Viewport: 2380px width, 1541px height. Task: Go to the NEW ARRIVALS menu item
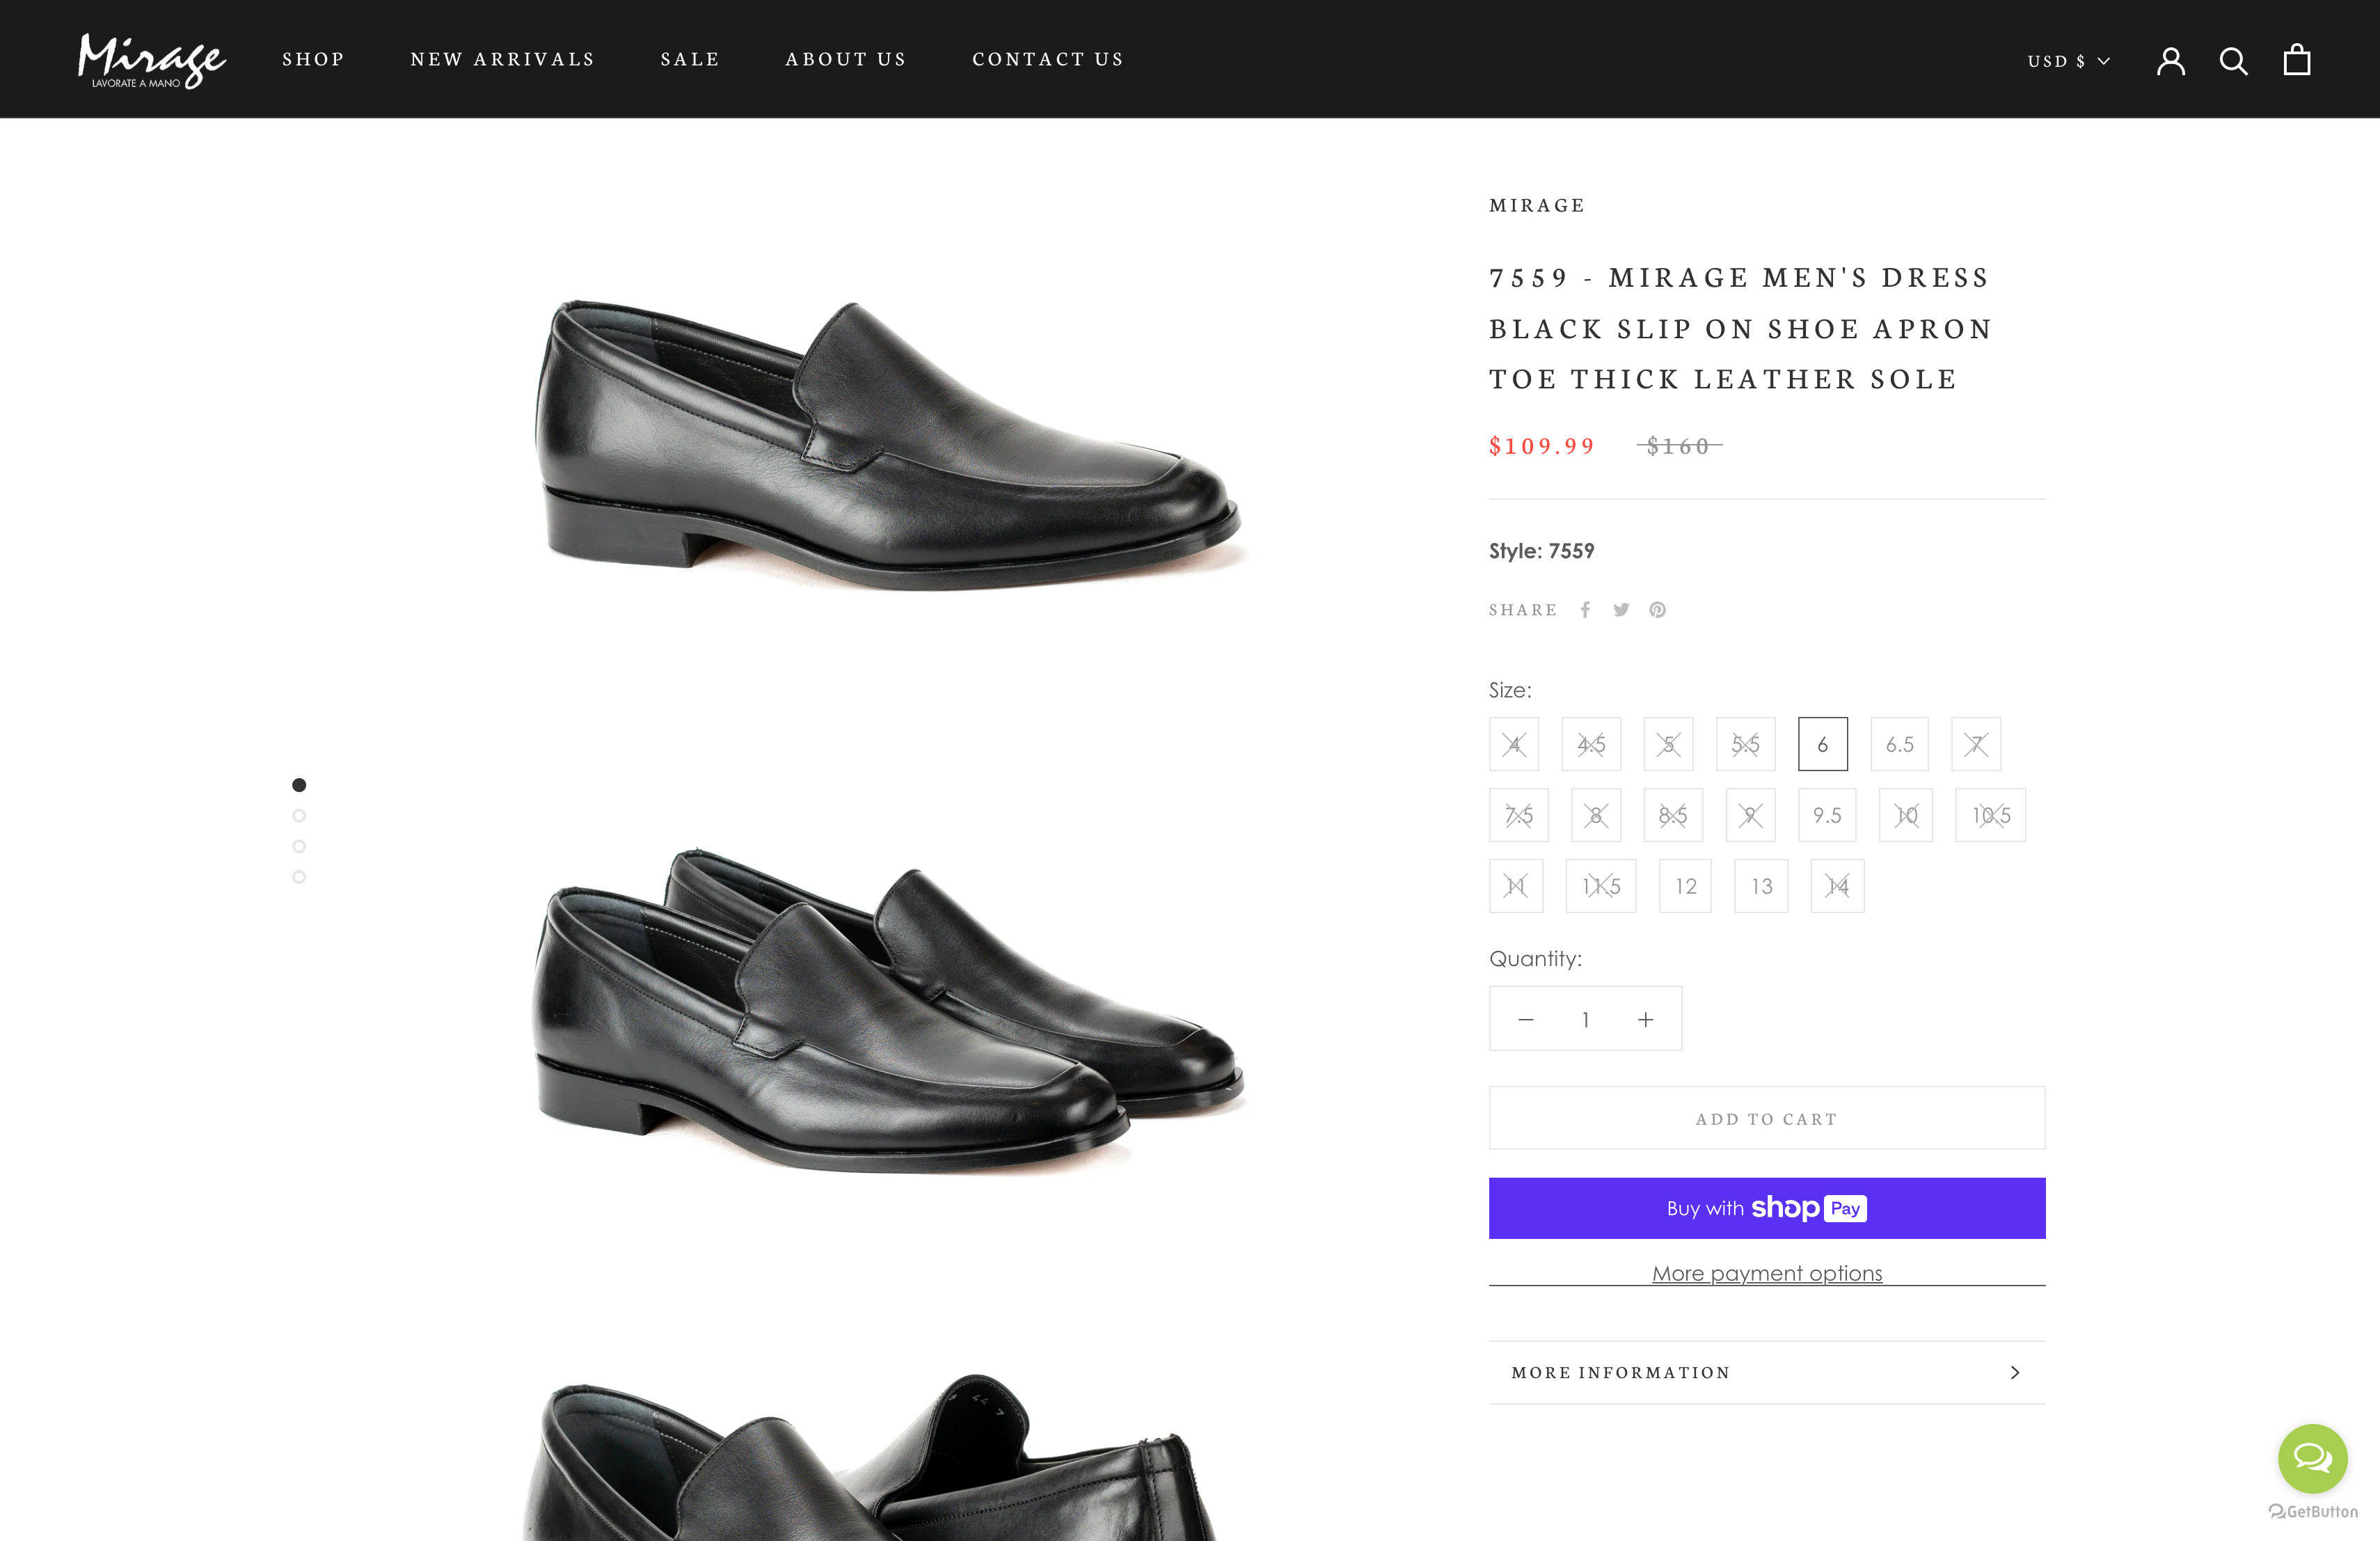(x=503, y=59)
